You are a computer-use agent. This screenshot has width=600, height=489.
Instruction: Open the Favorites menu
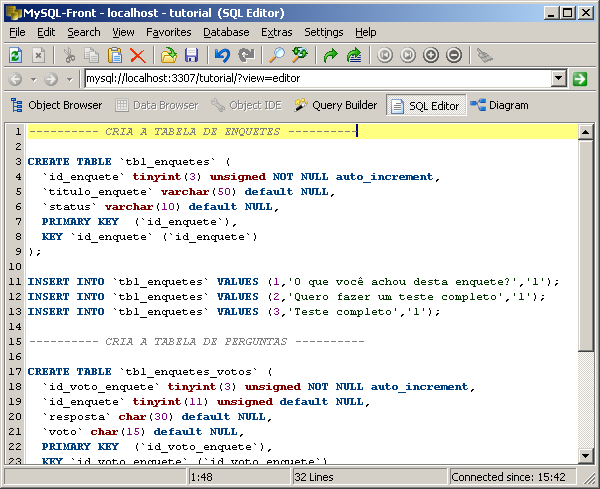(169, 32)
